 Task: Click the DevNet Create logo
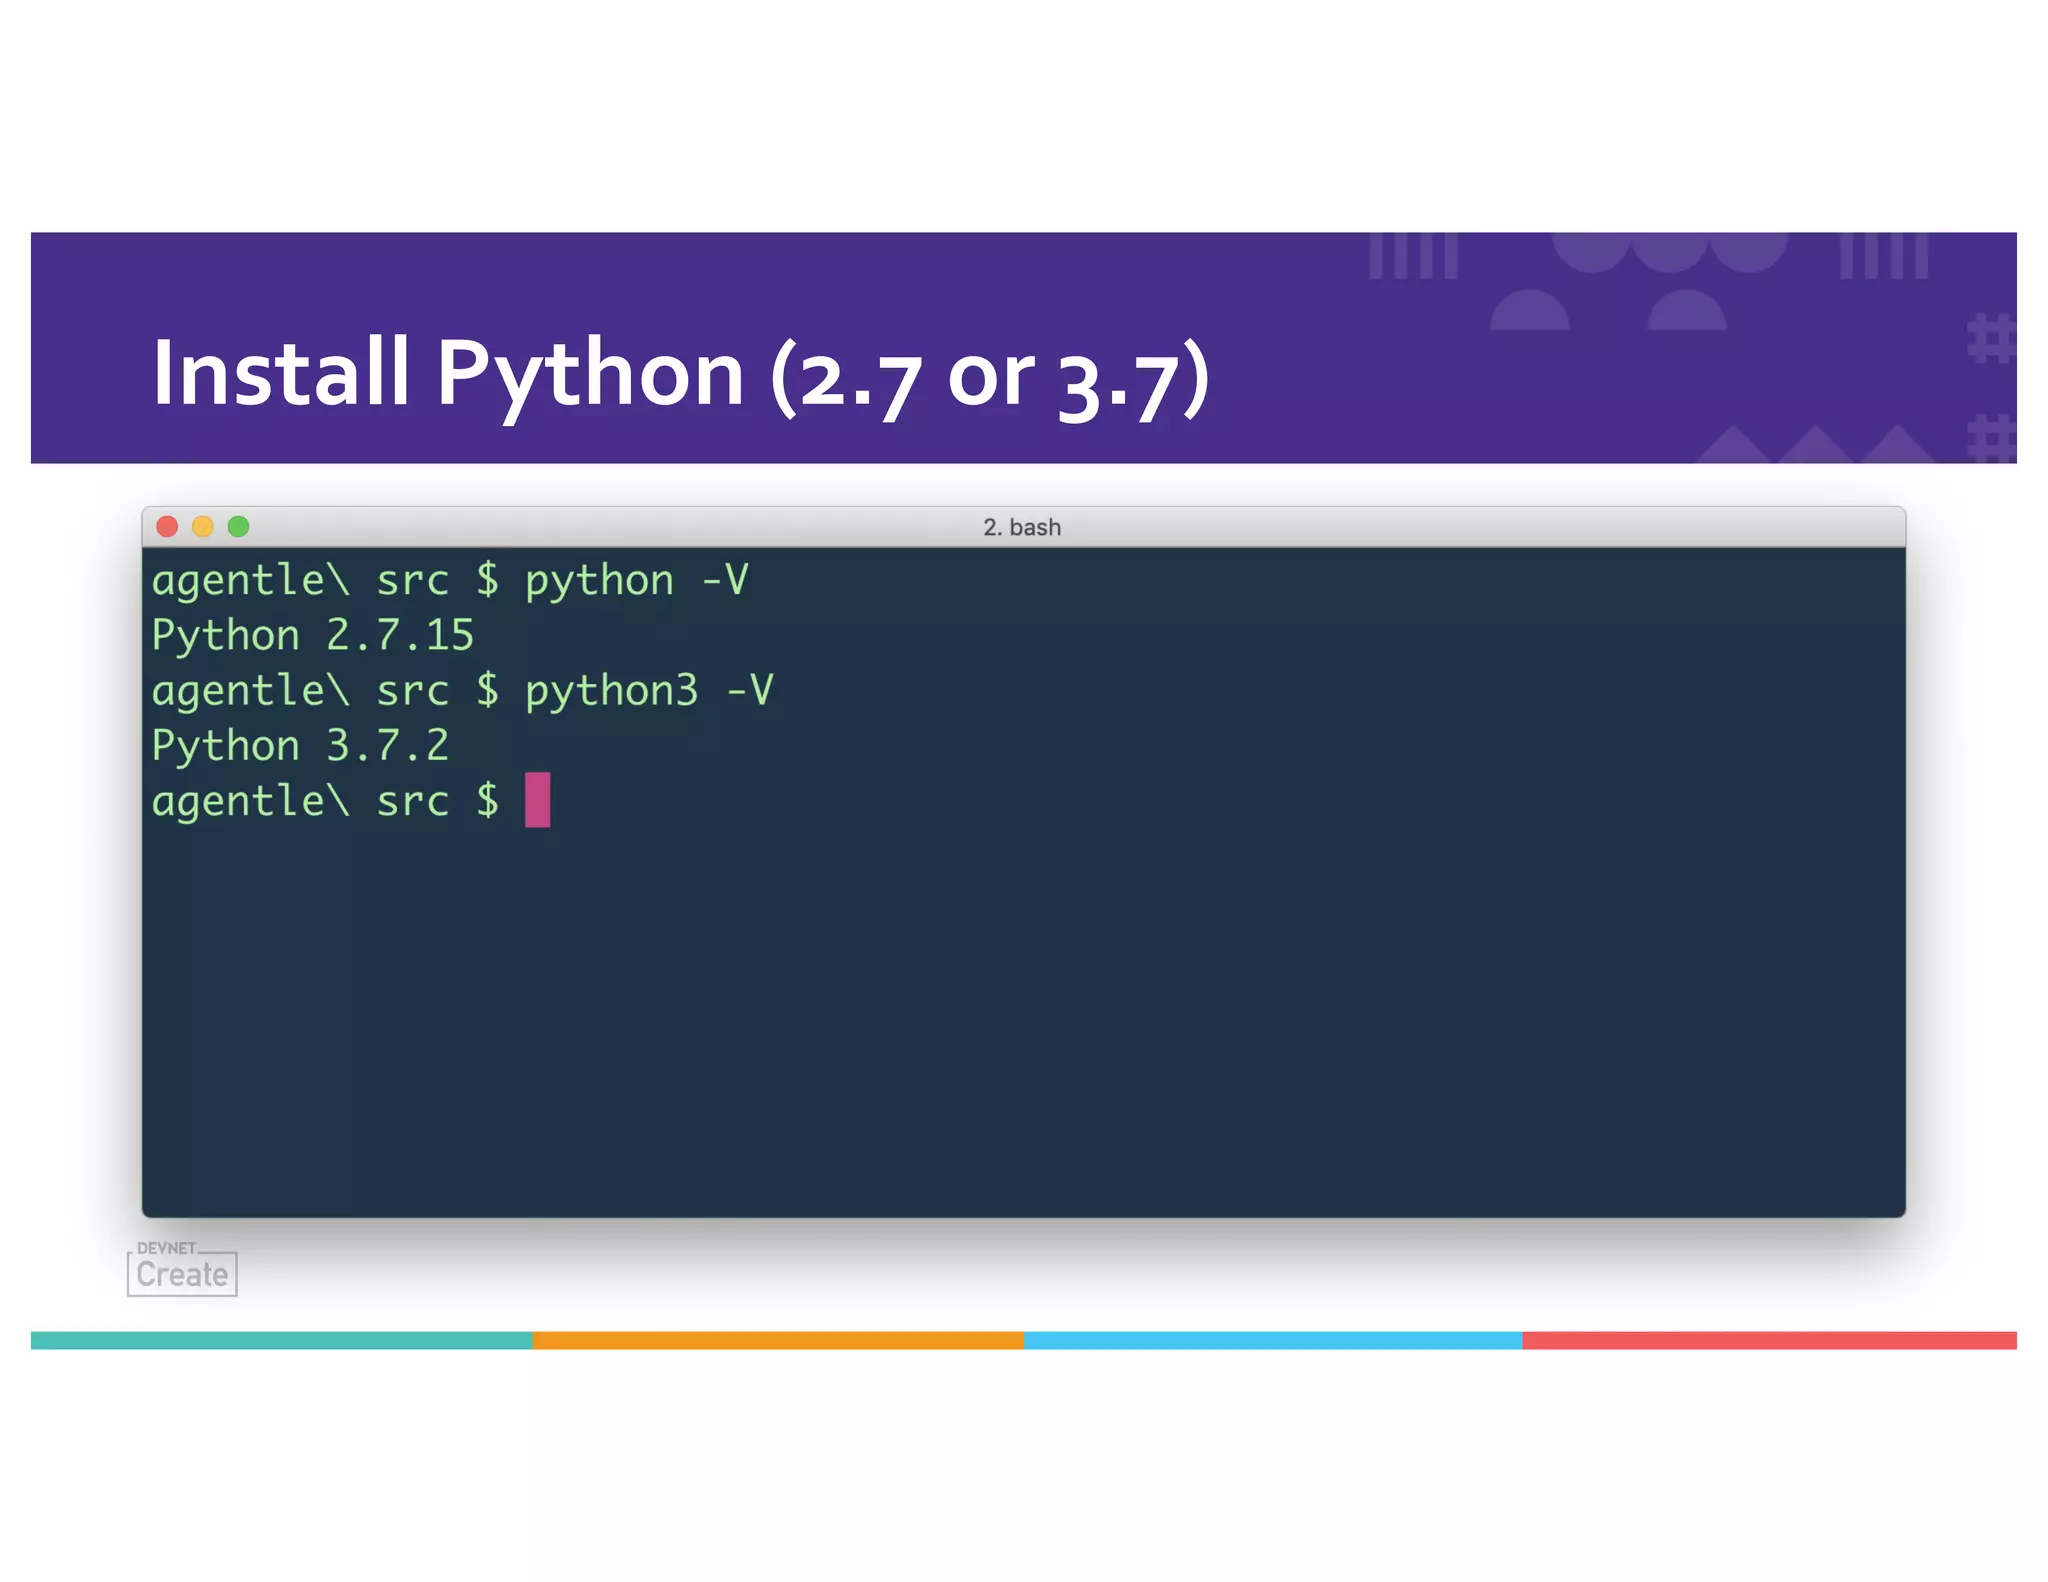click(182, 1269)
